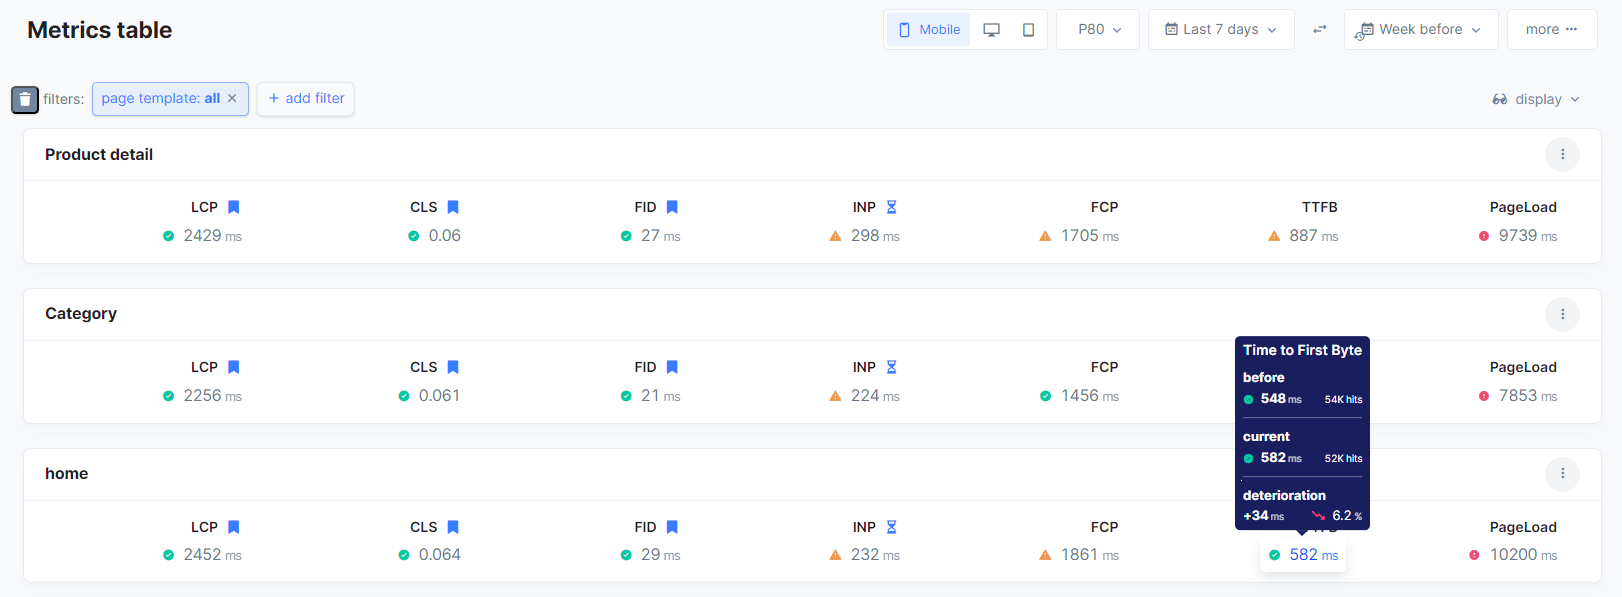
Task: Click the FCP value 1861 ms in home
Action: click(x=1090, y=555)
